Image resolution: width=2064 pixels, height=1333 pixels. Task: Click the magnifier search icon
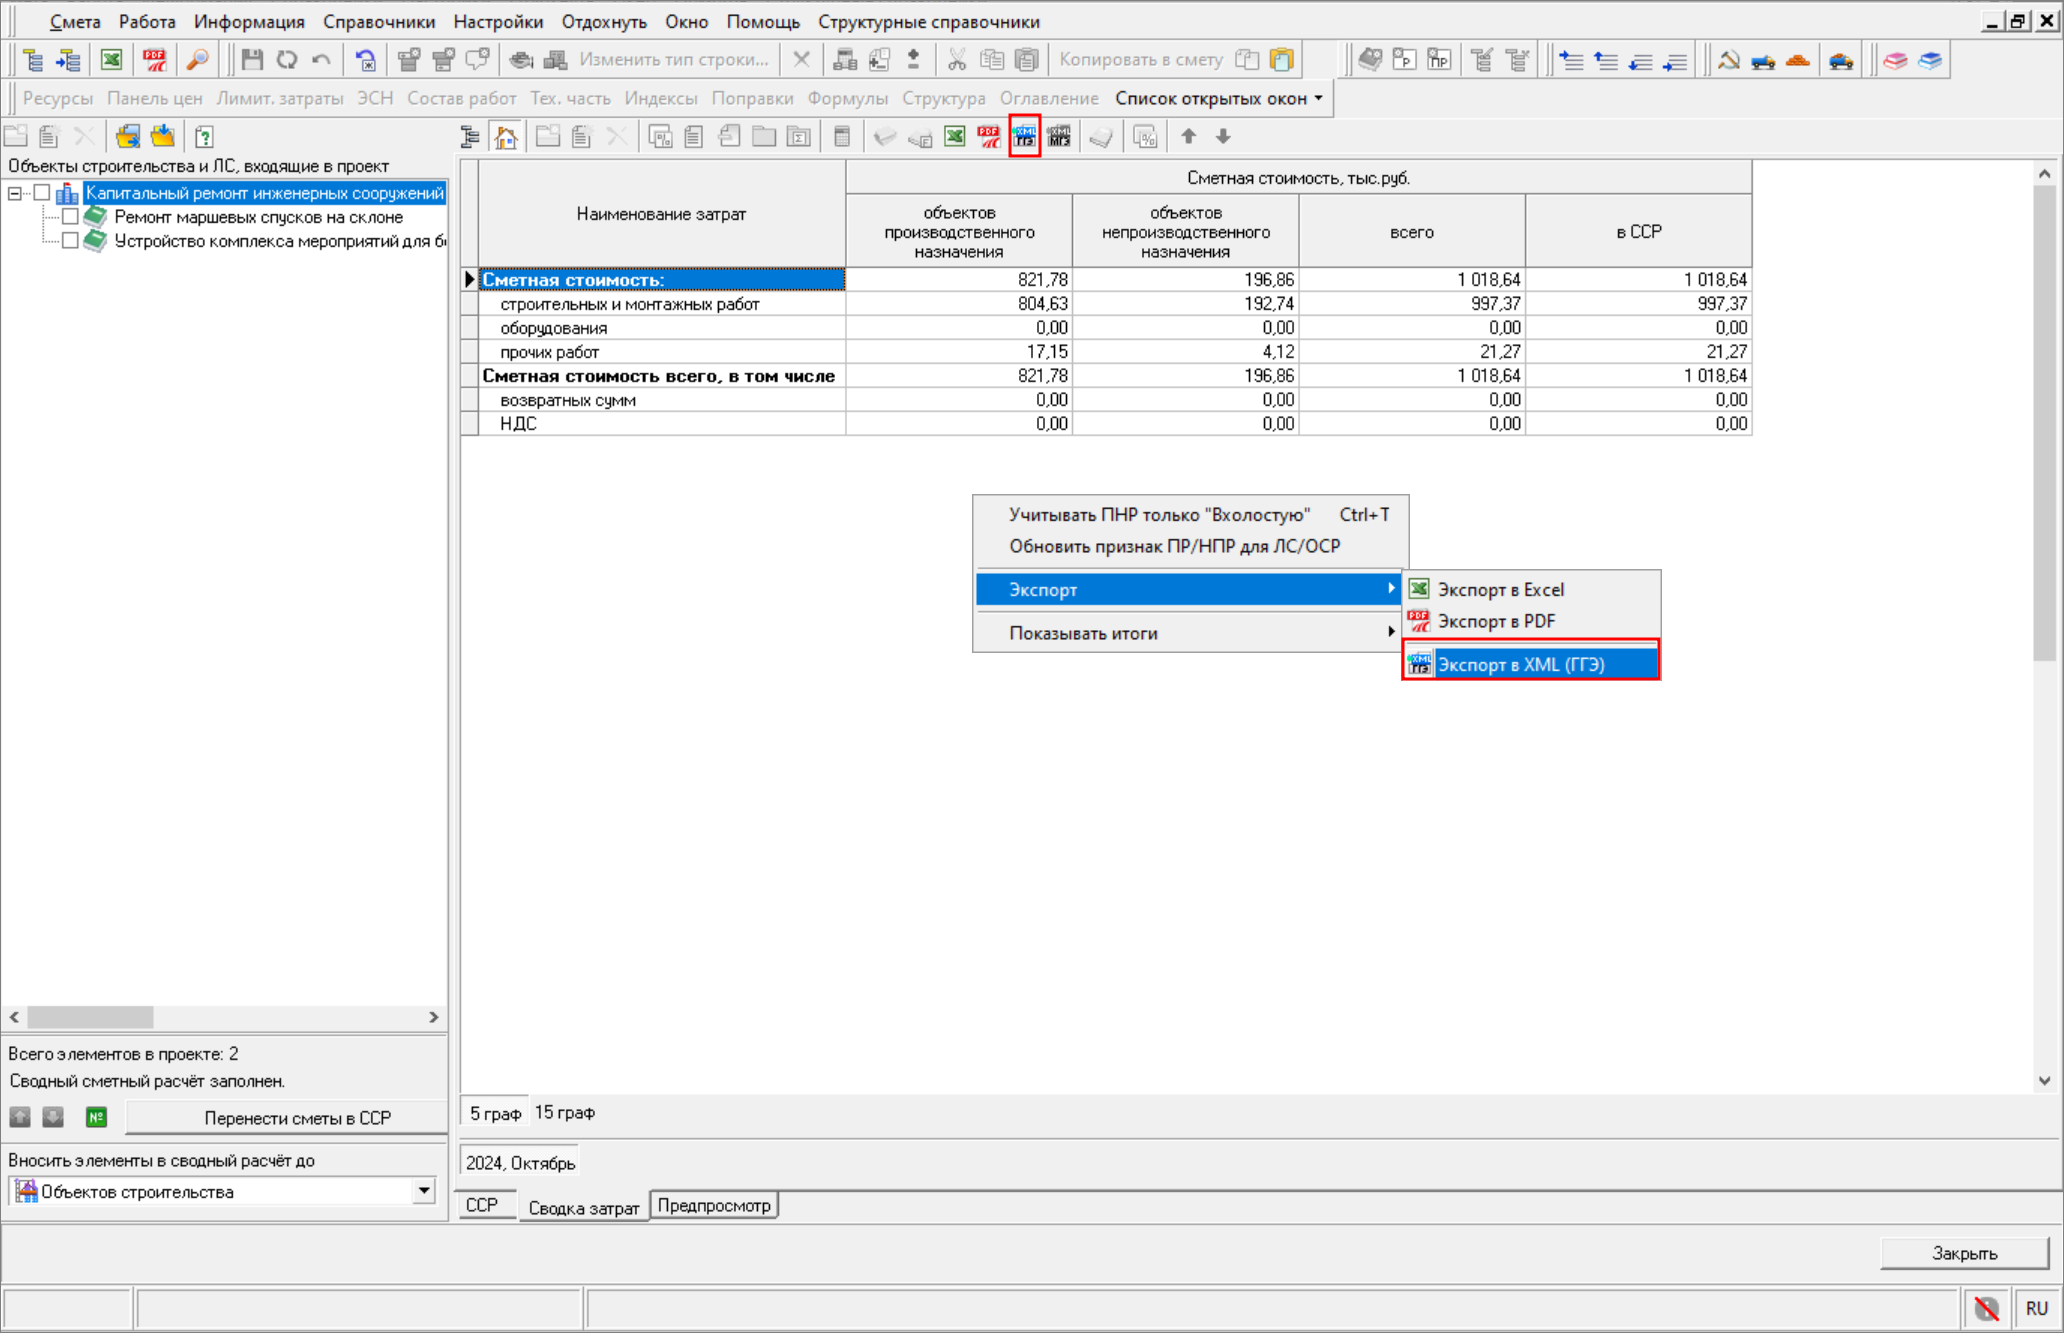197,60
